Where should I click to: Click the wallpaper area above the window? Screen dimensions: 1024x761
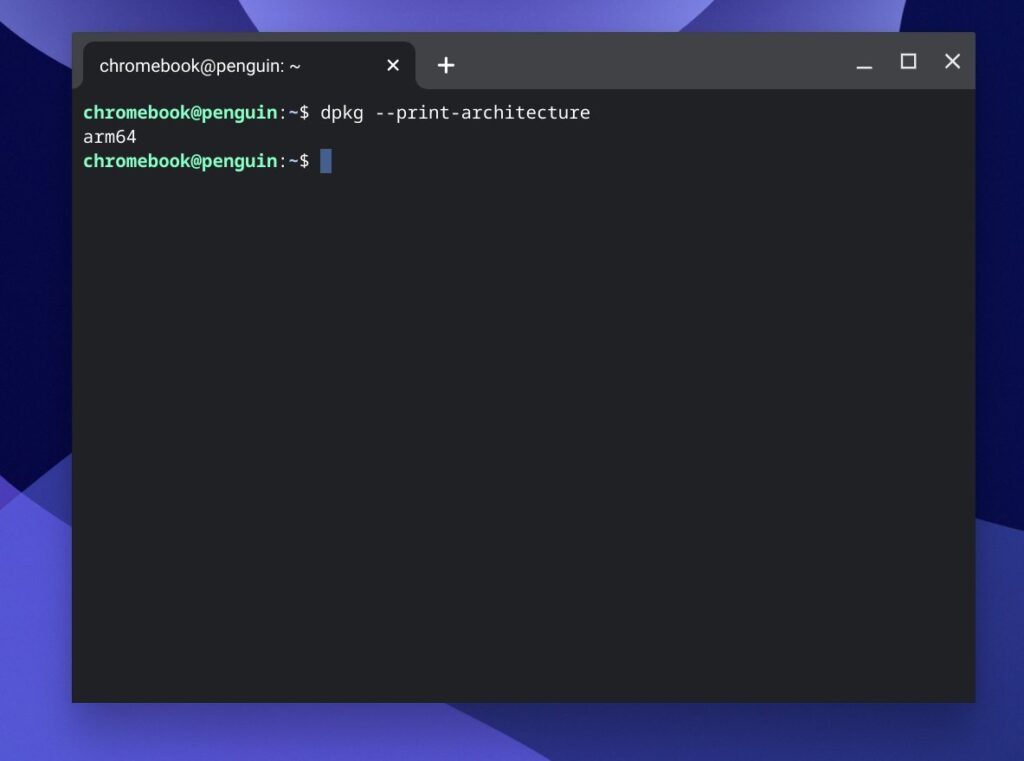512,15
